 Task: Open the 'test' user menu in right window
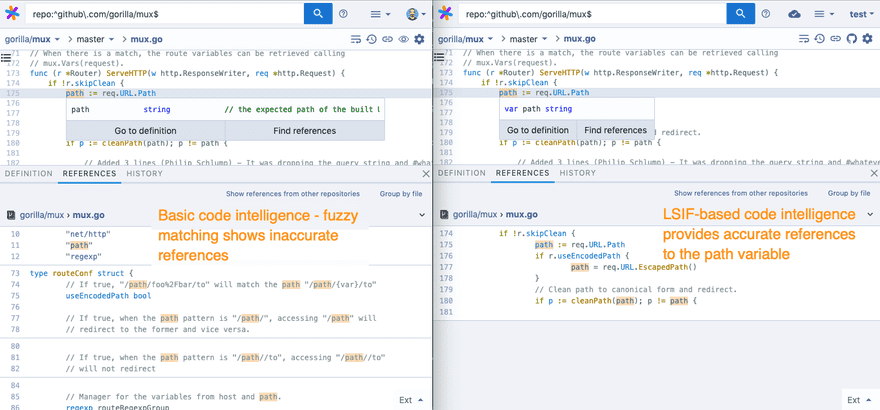coord(861,14)
